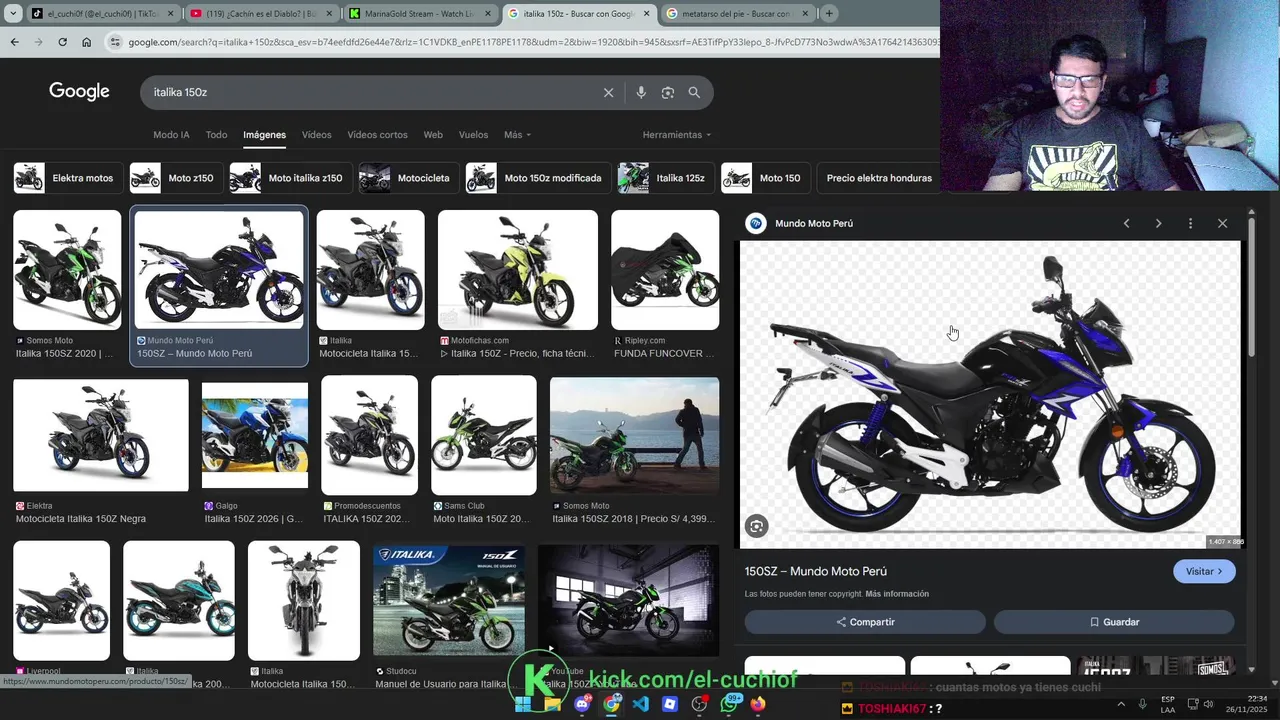Show next image in preview panel
Screen dimensions: 1280x720
coord(1158,223)
